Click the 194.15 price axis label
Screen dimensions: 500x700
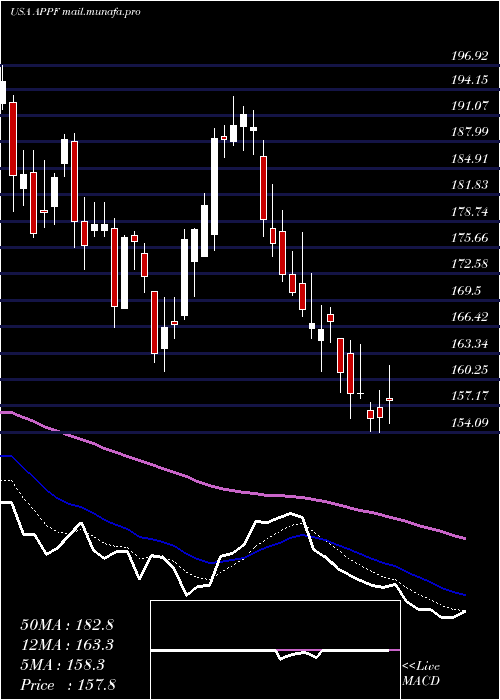click(468, 80)
